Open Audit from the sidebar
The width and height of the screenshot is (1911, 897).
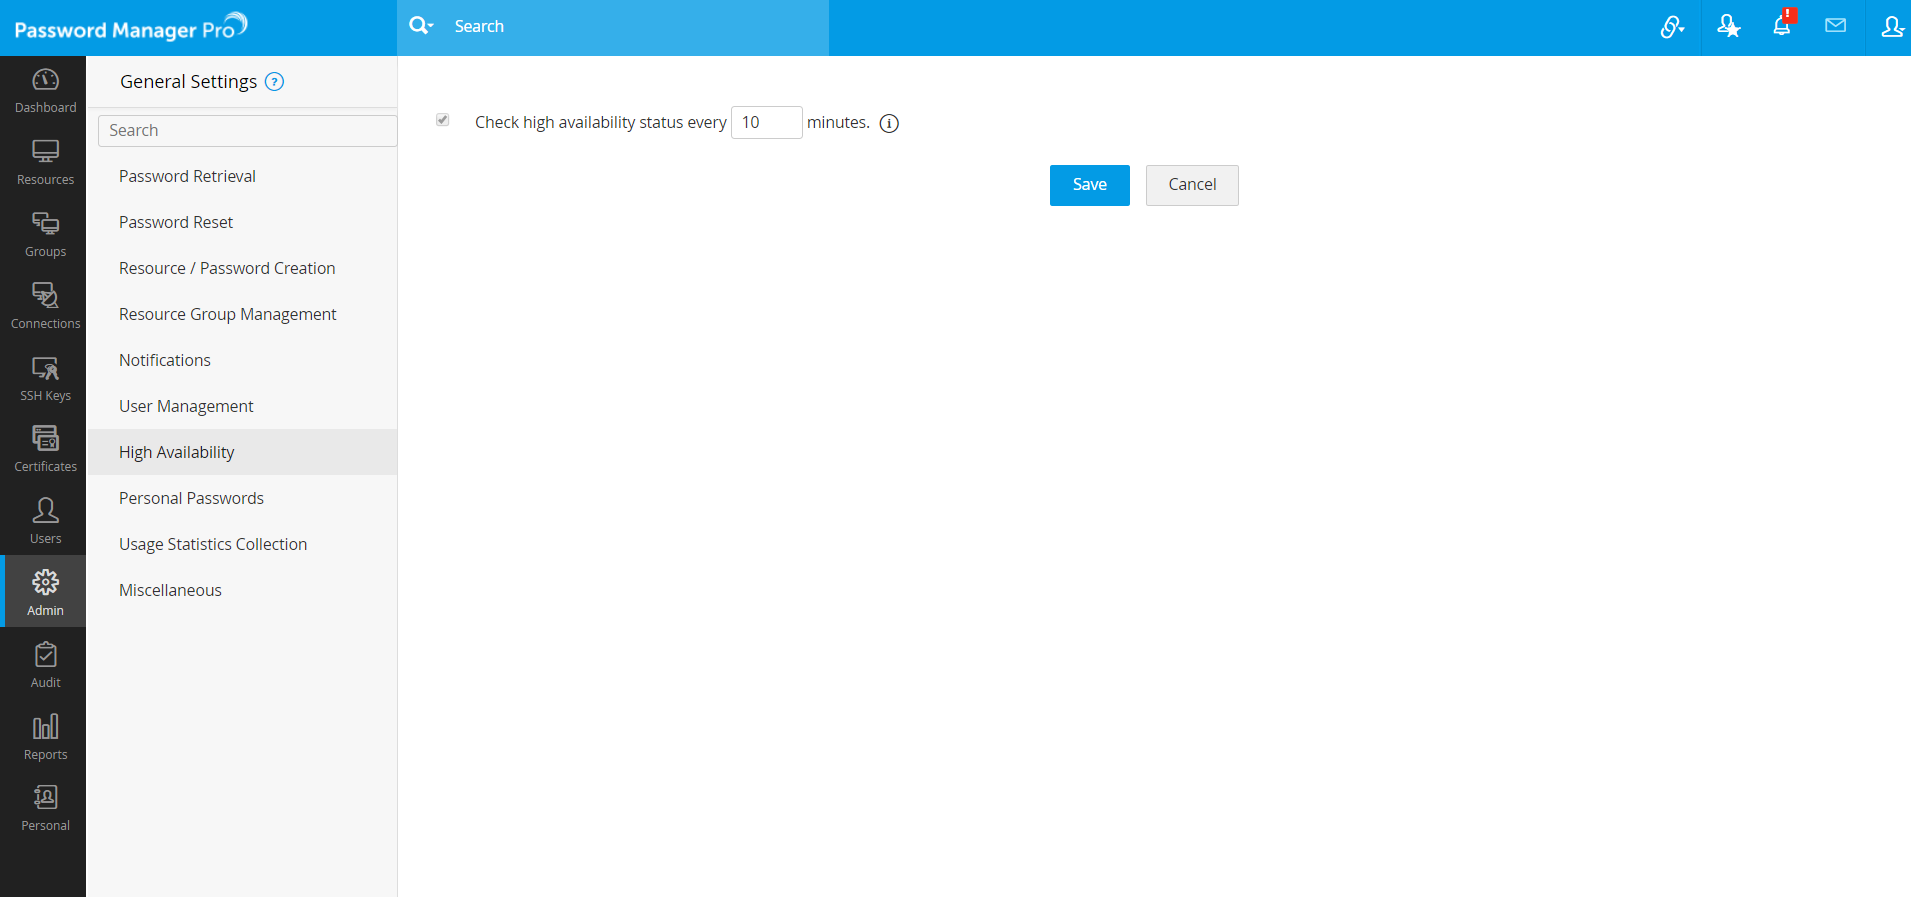pos(45,666)
